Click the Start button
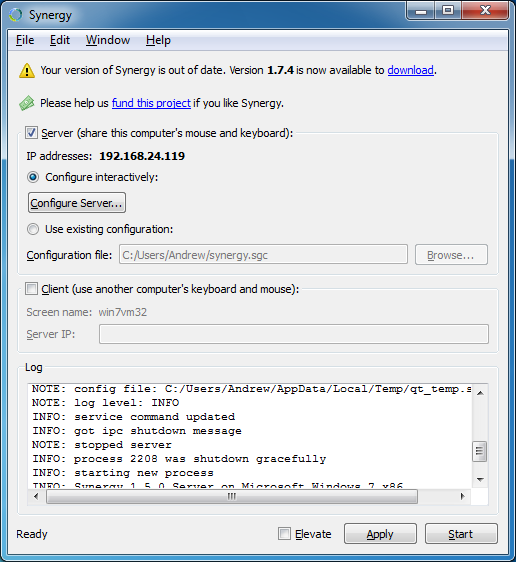The width and height of the screenshot is (516, 562). [461, 534]
